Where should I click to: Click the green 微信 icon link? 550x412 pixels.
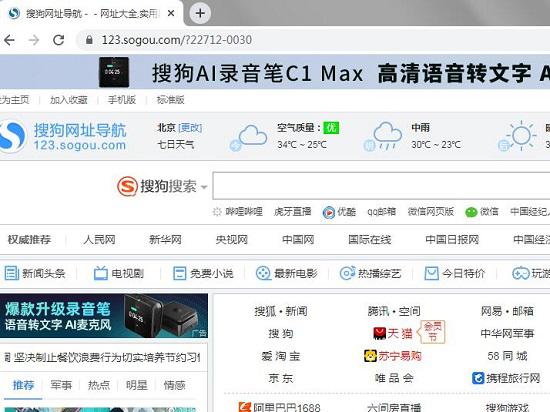coord(471,212)
